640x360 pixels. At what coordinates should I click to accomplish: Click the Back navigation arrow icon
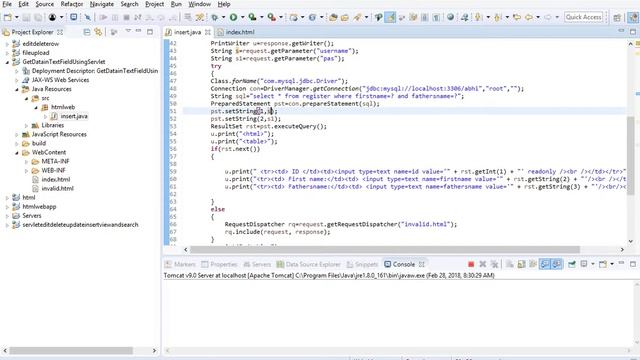tap(529, 17)
